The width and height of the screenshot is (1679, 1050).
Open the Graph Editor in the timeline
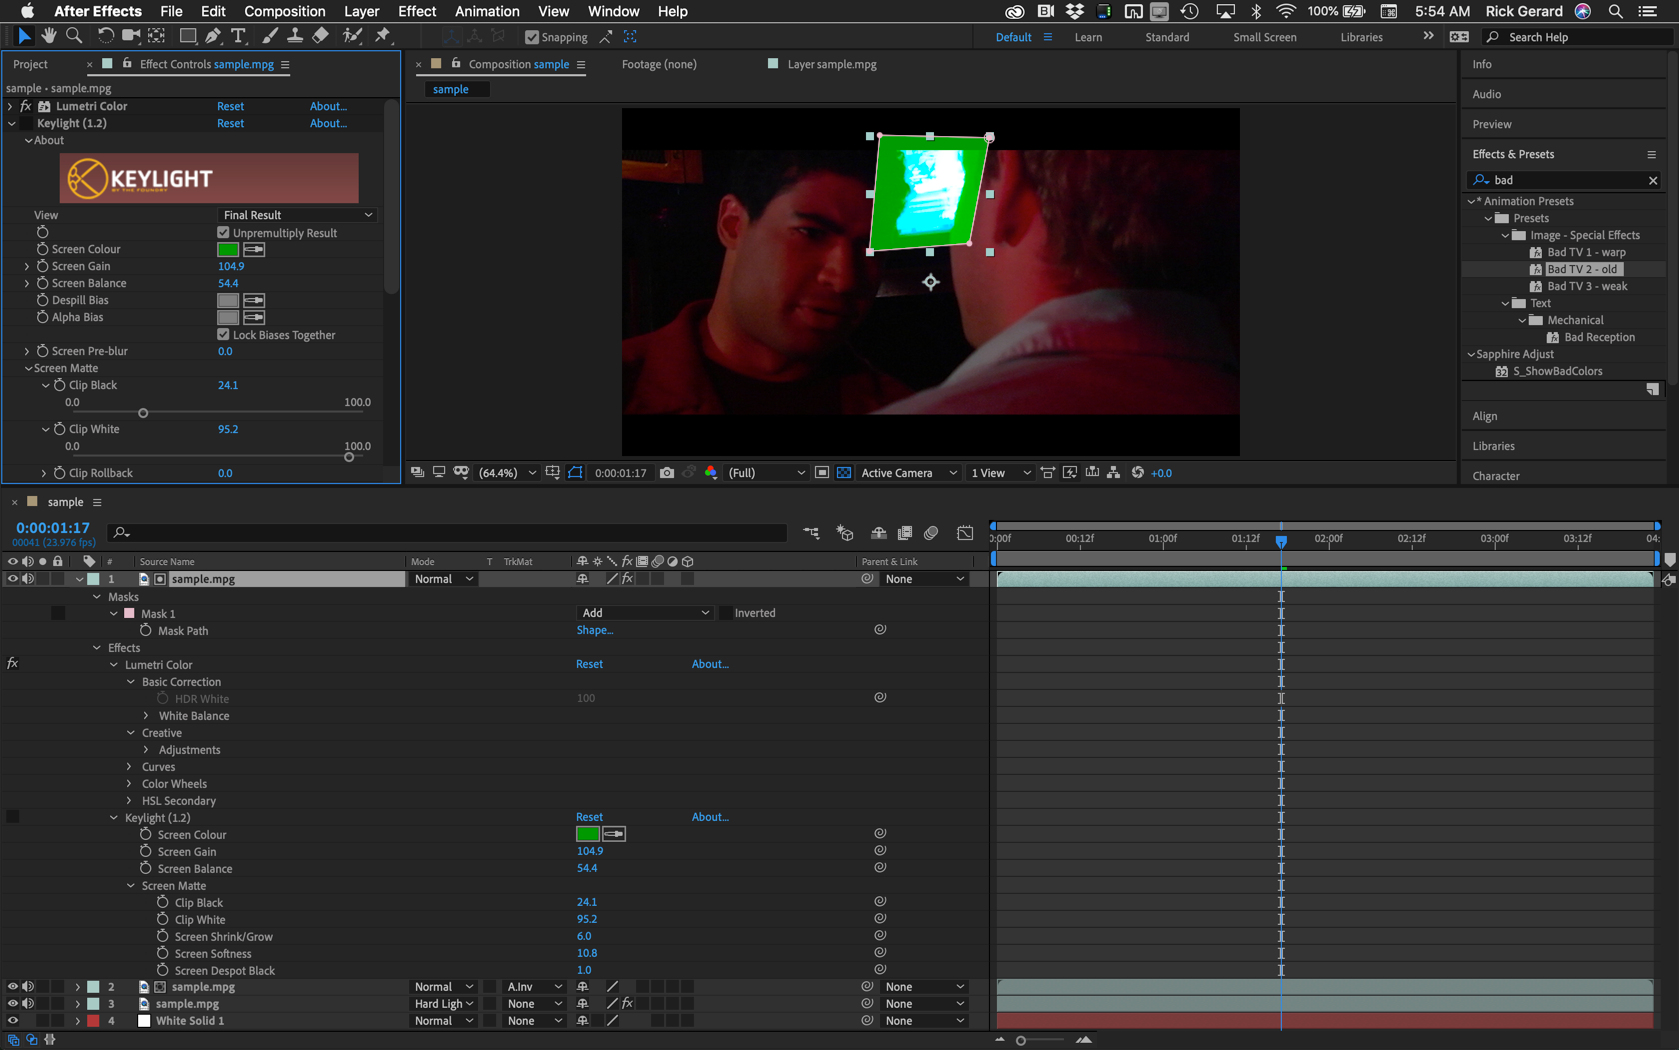click(x=965, y=533)
